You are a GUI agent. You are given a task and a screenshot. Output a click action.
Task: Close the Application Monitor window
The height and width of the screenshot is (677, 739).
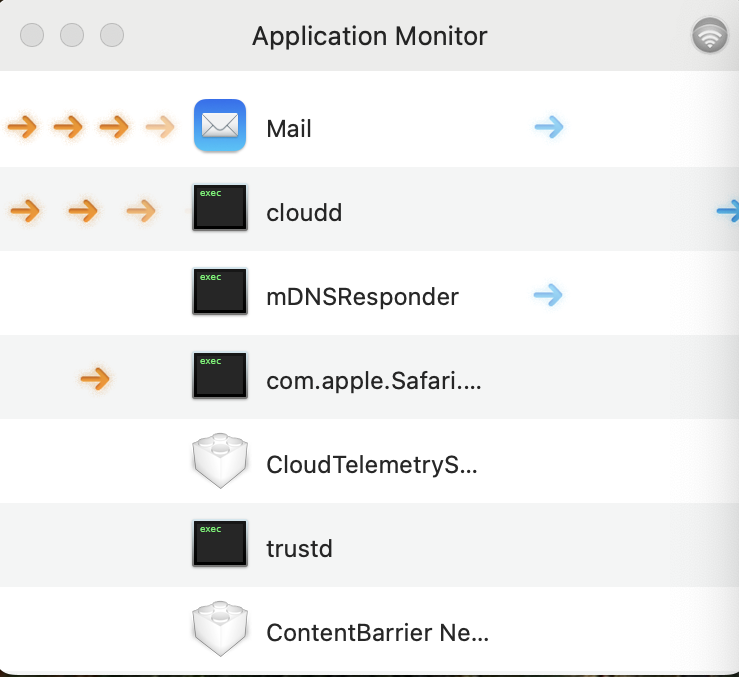tap(32, 35)
